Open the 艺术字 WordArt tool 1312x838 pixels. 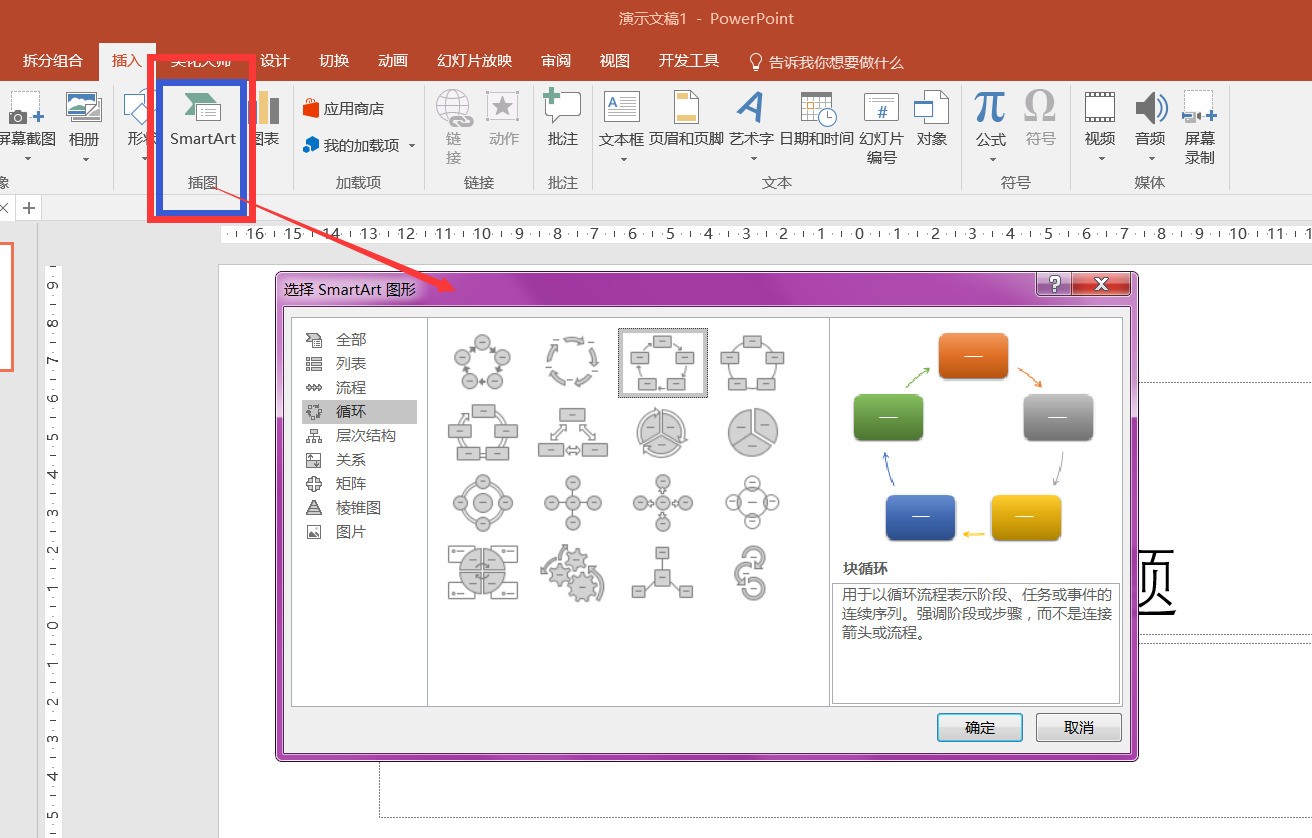coord(751,119)
